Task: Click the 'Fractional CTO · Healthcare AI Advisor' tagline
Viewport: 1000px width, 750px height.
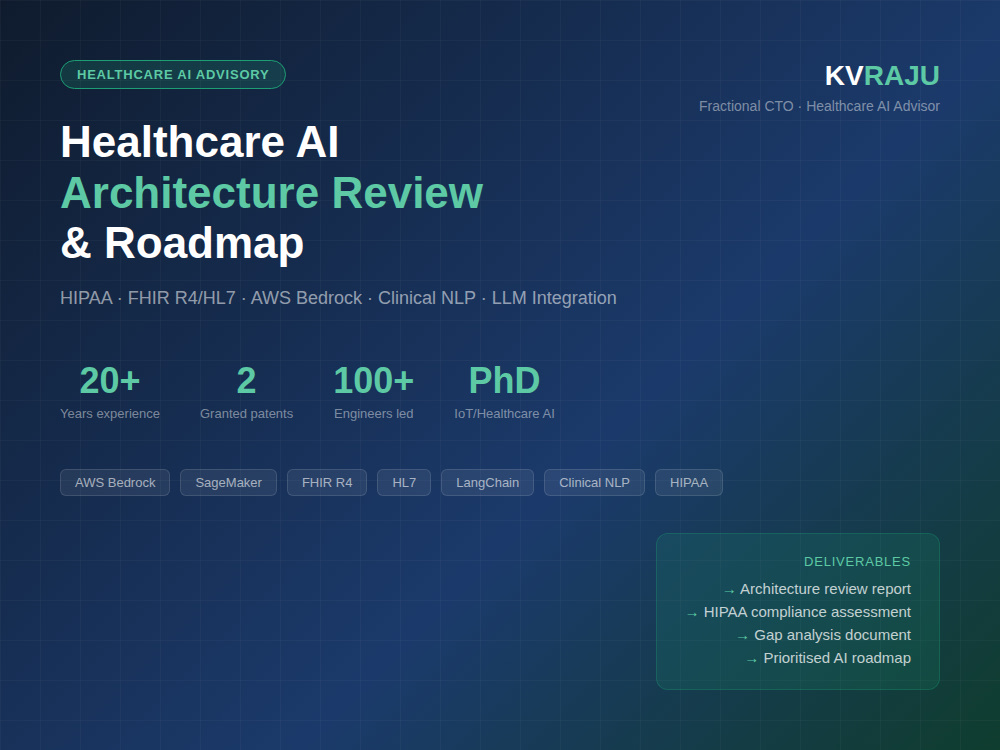Action: click(x=819, y=107)
